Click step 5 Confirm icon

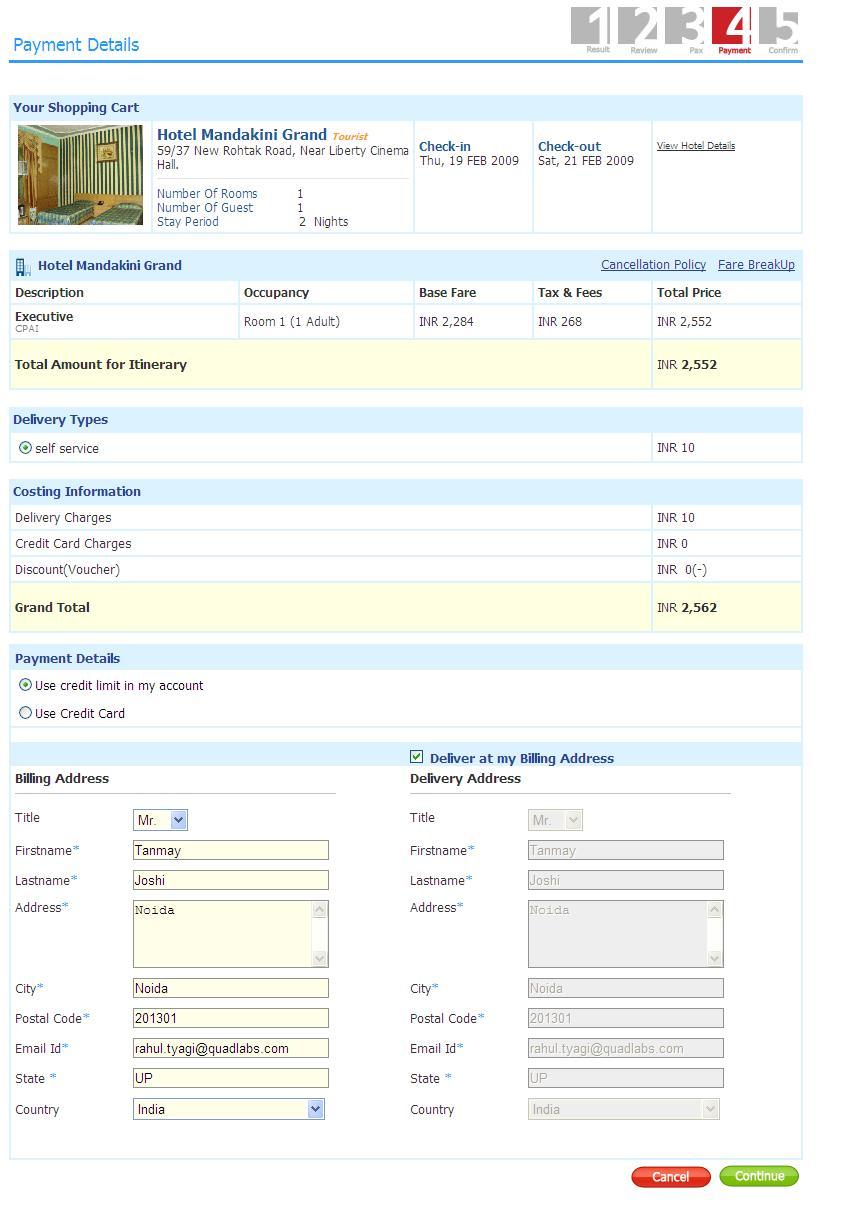coord(782,28)
